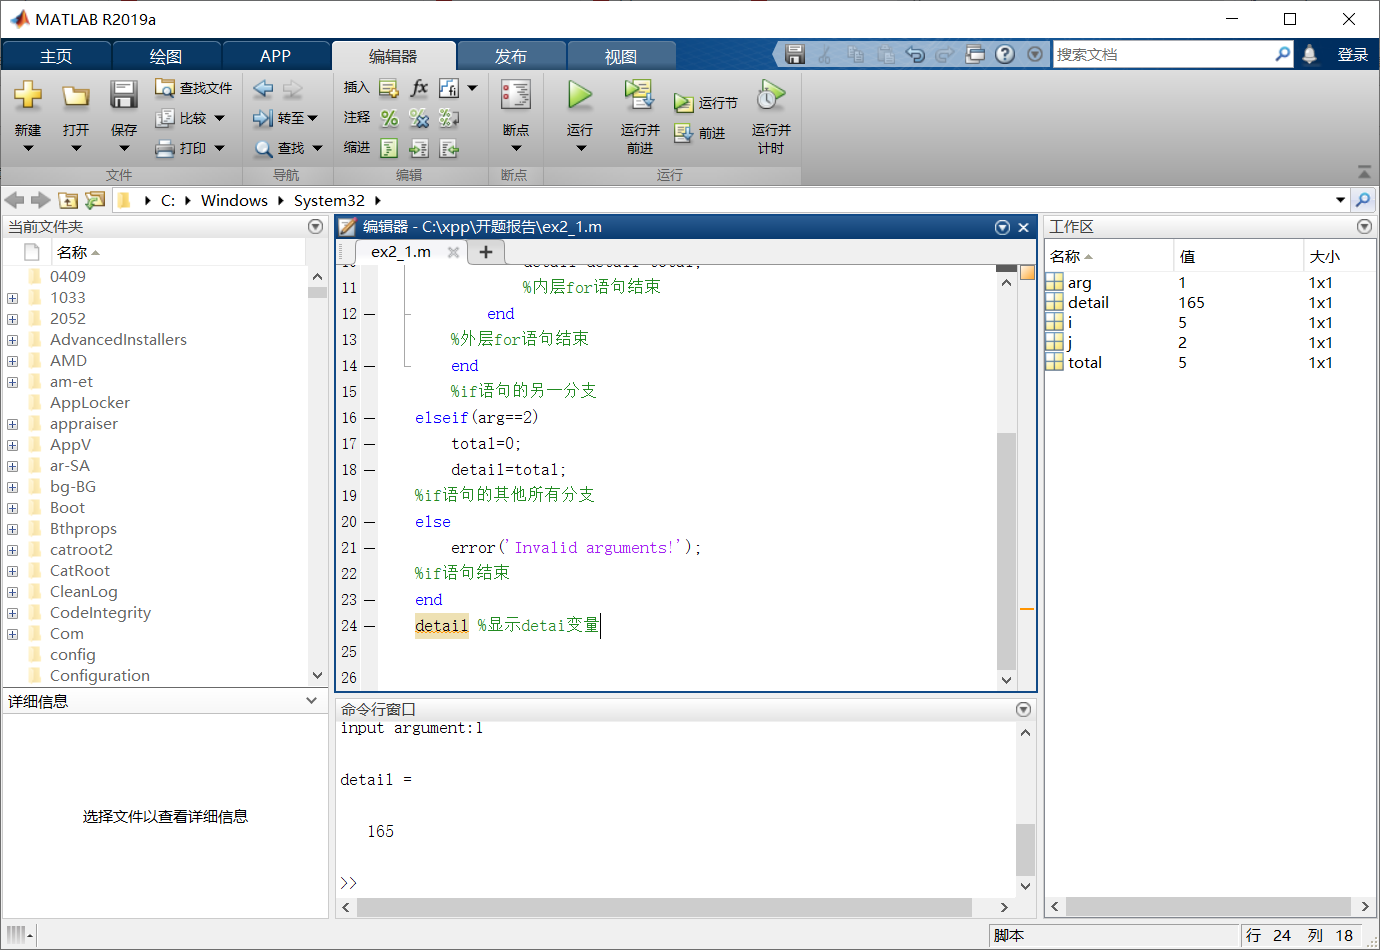Click the editor vertical scrollbar thumb
Viewport: 1380px width, 950px height.
click(1006, 550)
